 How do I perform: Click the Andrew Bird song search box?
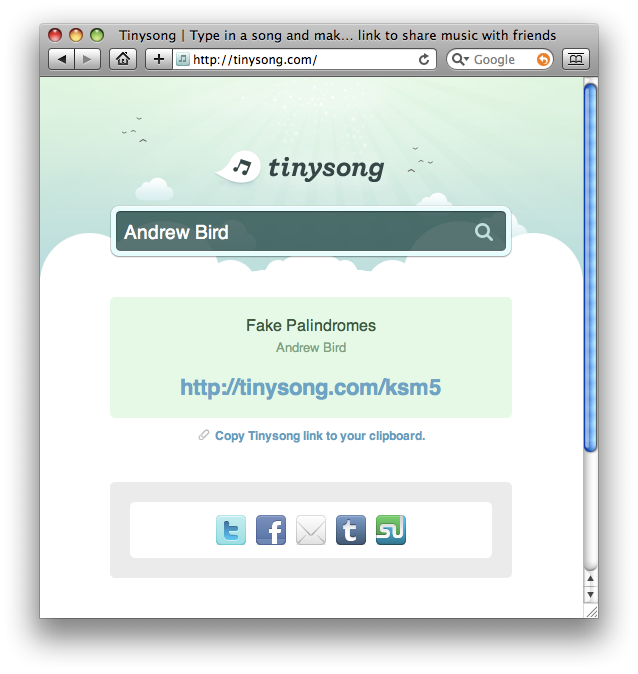point(311,231)
